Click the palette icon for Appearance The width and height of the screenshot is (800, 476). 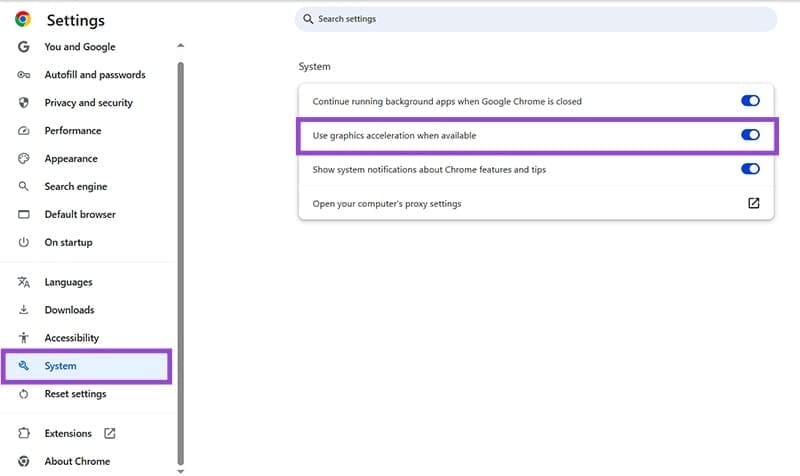click(x=23, y=159)
